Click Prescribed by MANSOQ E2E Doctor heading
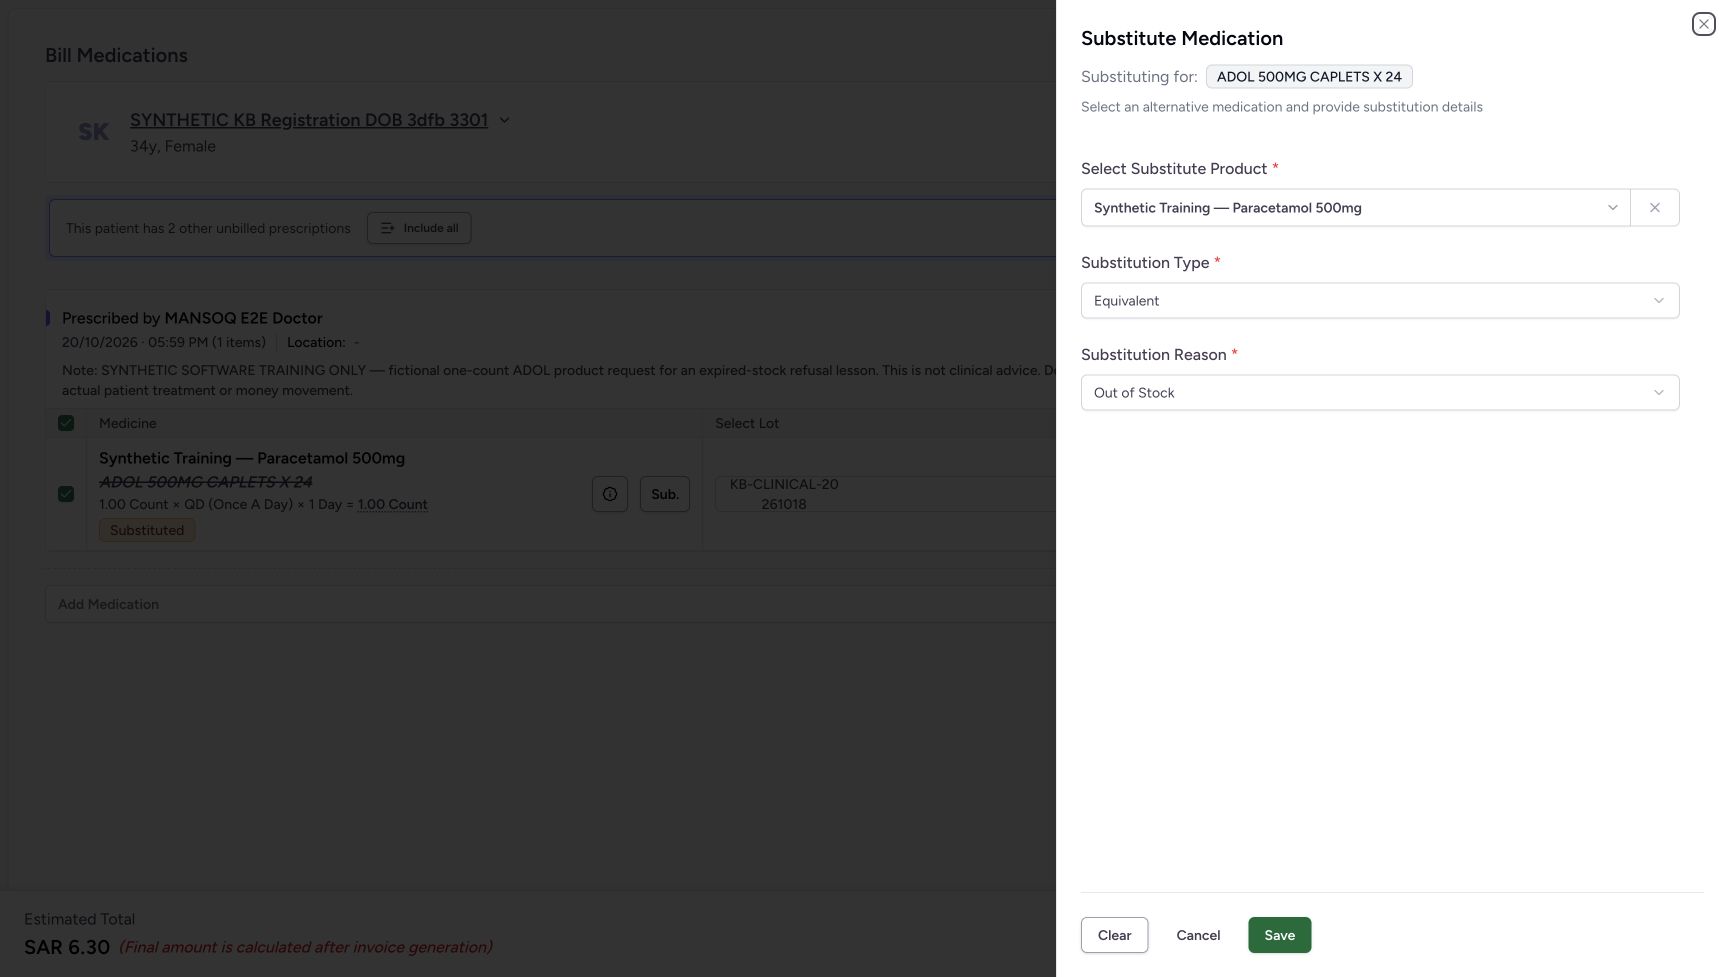 click(192, 318)
